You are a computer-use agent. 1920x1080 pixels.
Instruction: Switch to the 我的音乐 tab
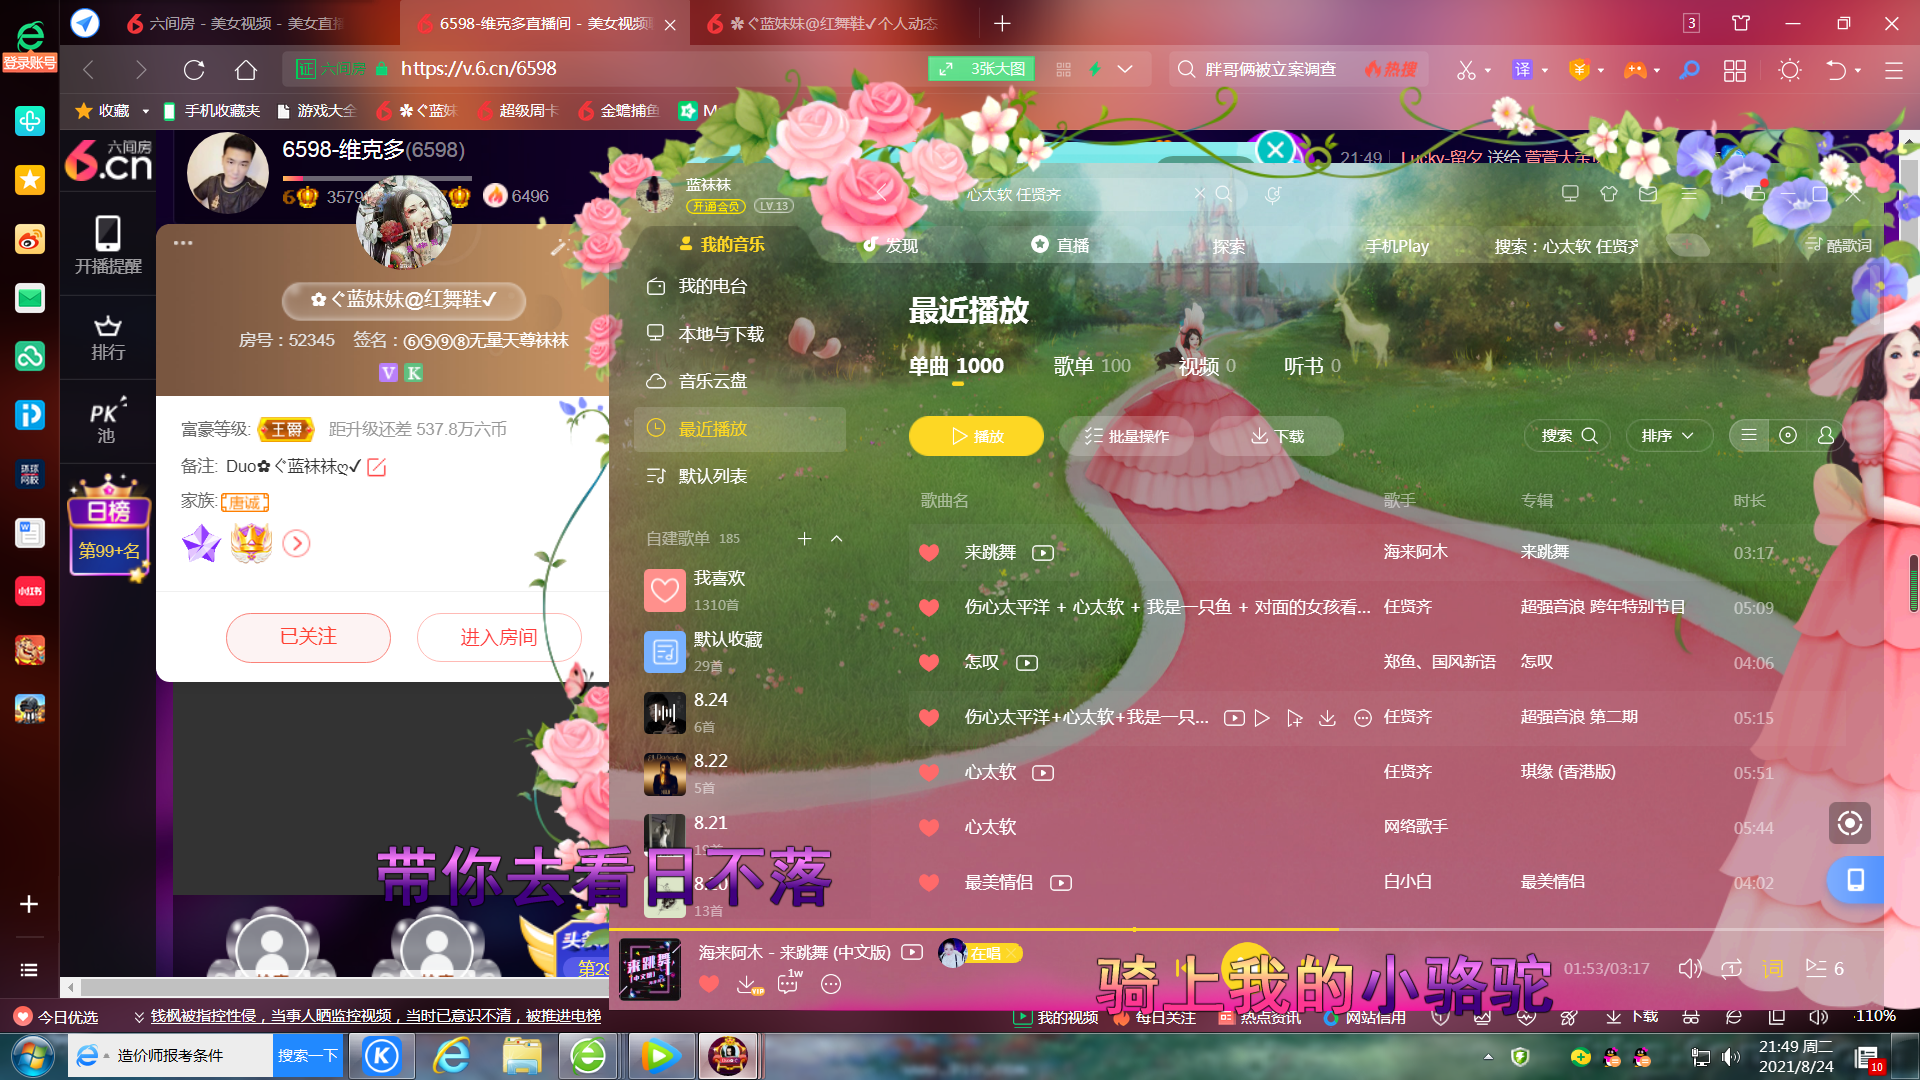point(722,244)
